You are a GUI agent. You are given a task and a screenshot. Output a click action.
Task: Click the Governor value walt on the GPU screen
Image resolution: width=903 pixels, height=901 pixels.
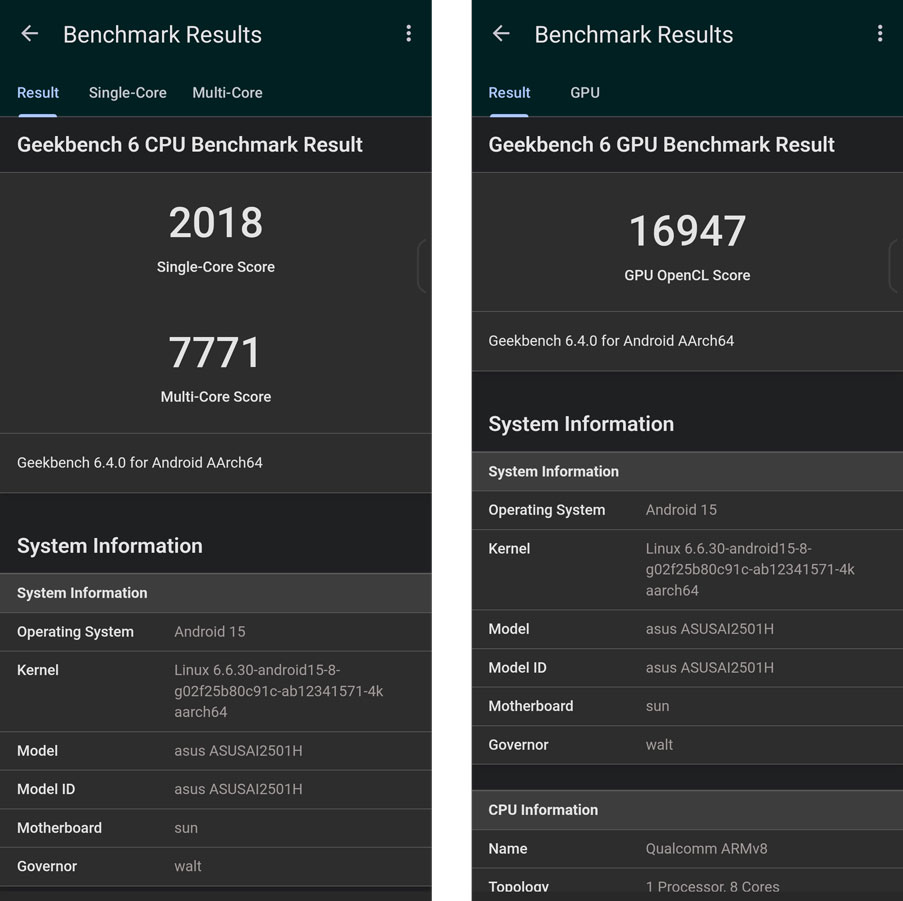coord(659,745)
